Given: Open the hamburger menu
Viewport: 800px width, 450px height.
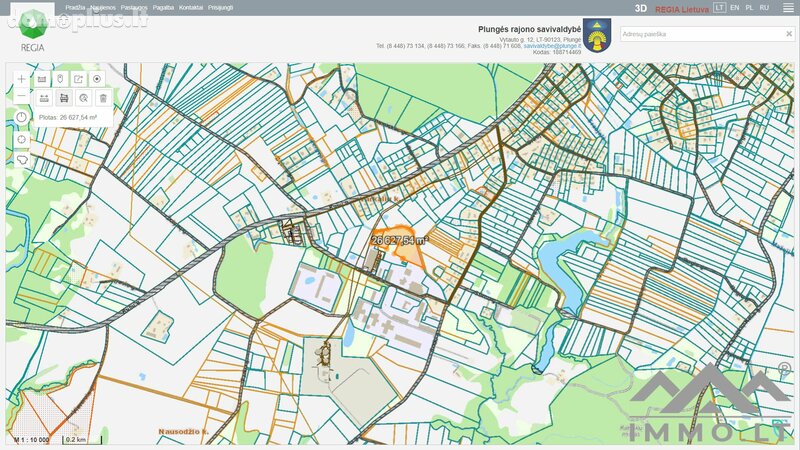Looking at the screenshot, I should click(x=788, y=8).
